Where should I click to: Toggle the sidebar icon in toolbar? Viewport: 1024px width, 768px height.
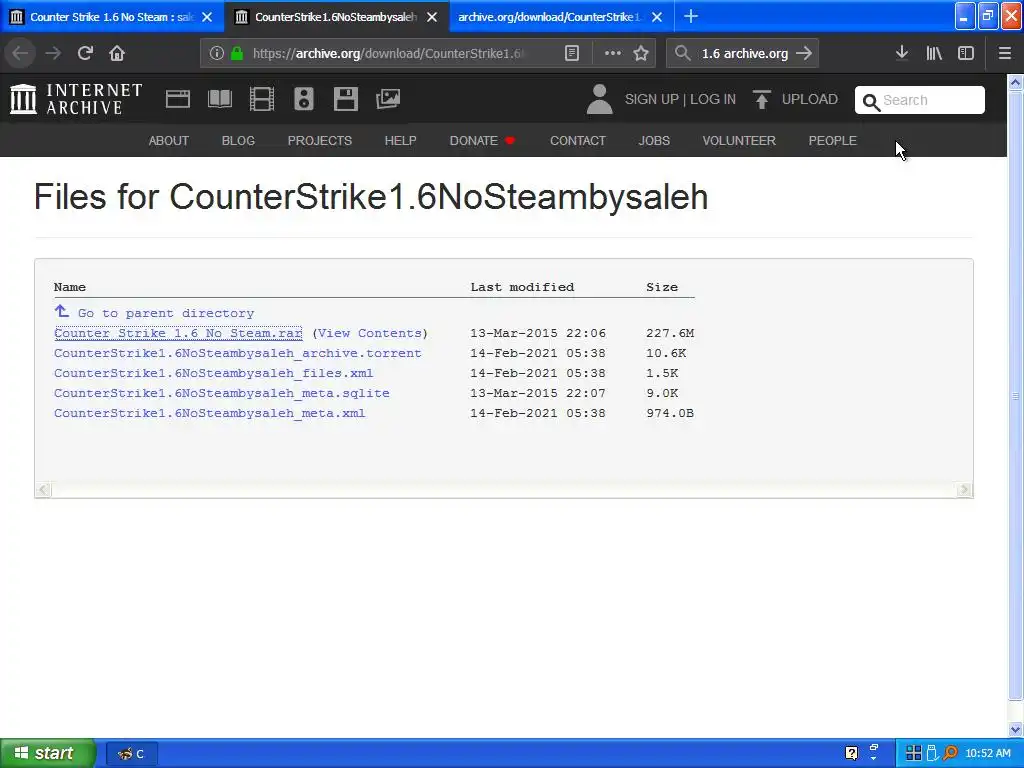pyautogui.click(x=965, y=54)
